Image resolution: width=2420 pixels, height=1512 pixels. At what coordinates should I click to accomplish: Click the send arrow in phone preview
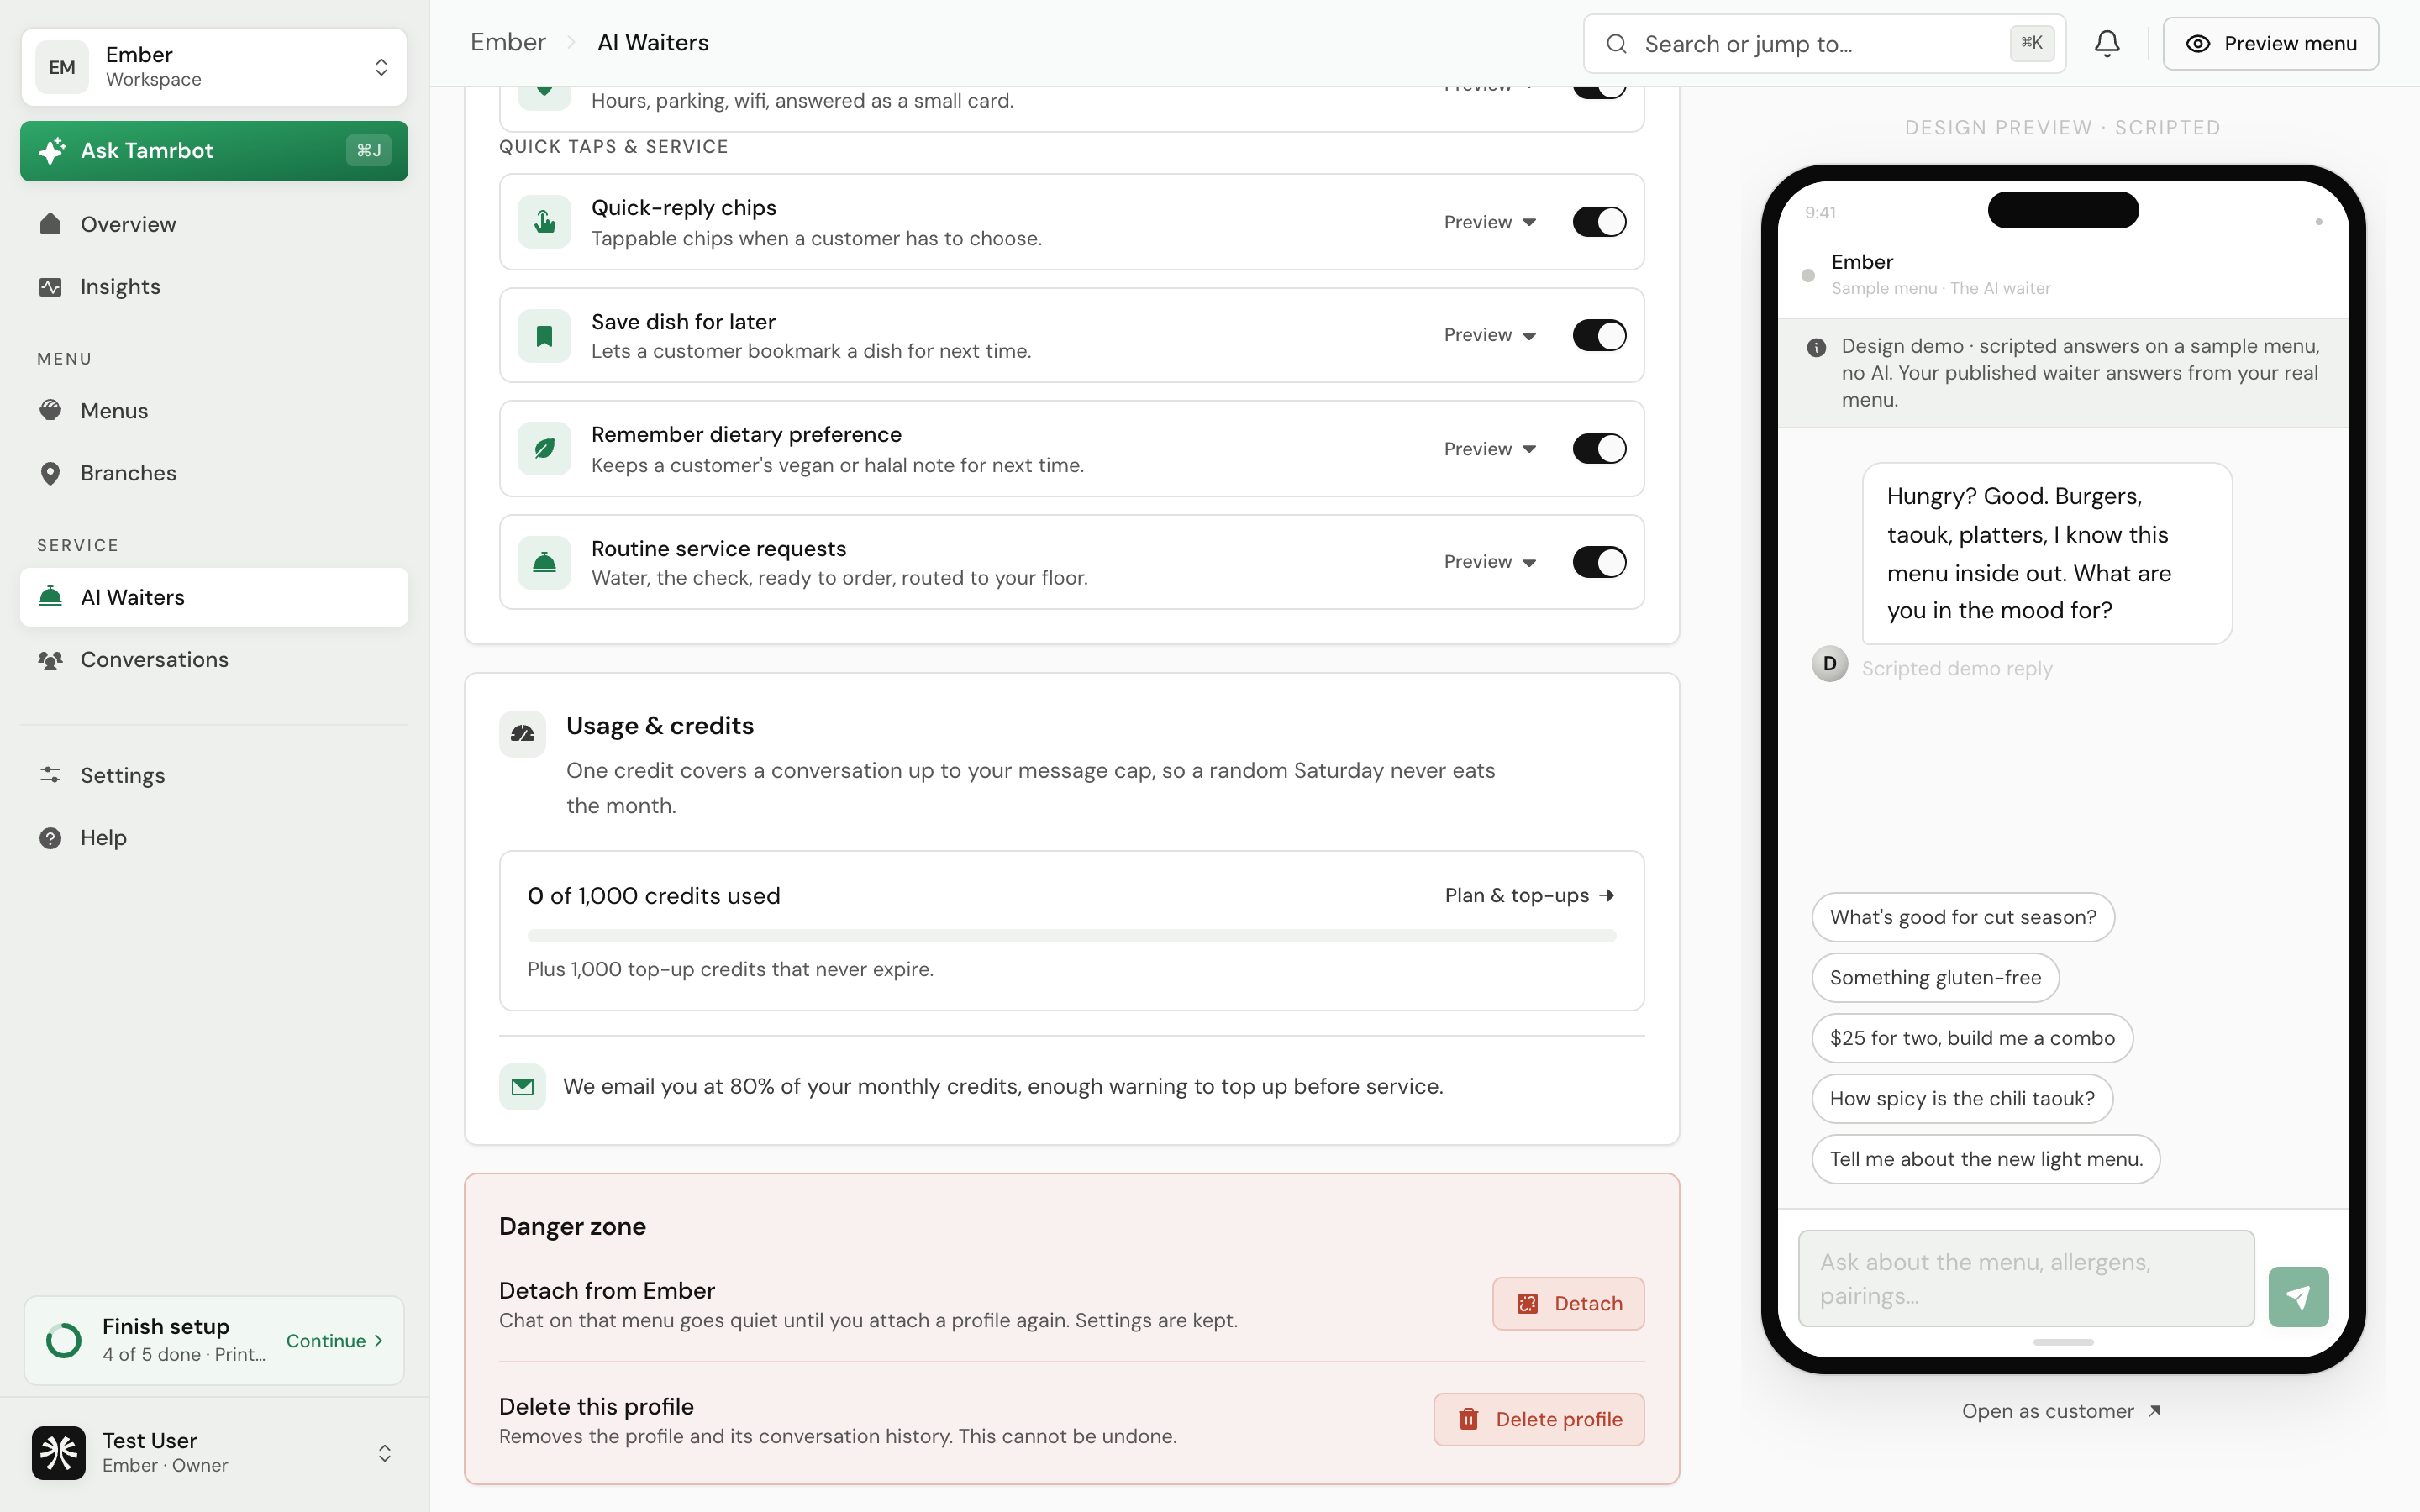point(2298,1297)
